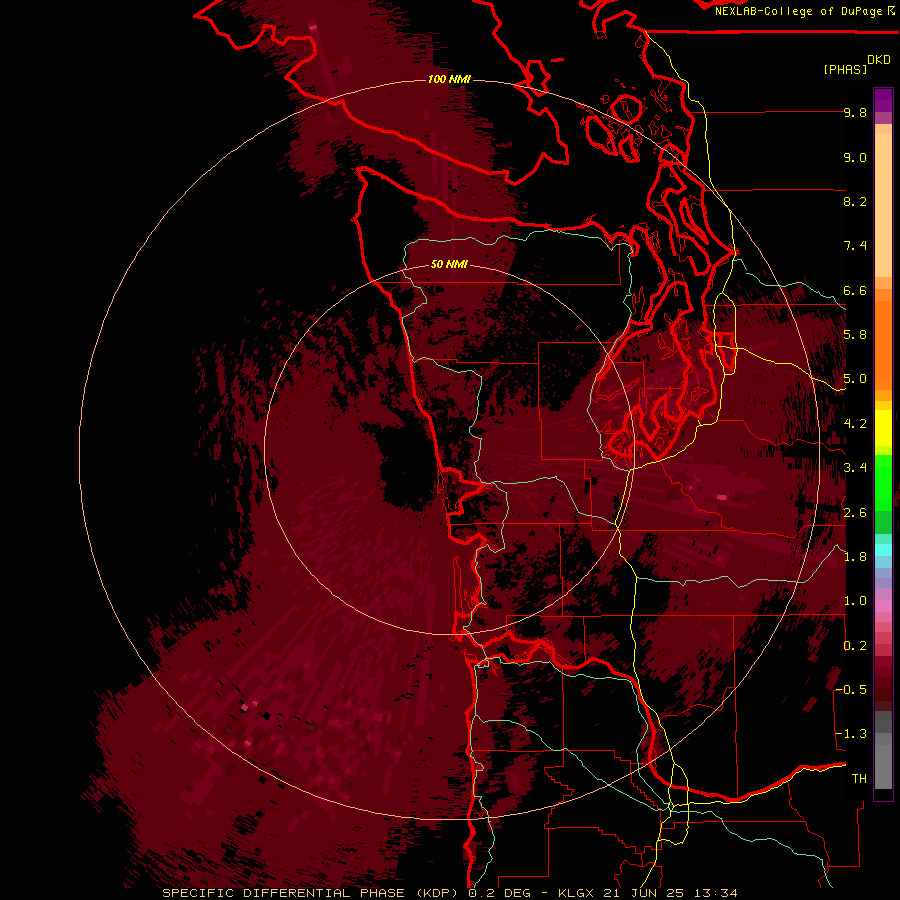Click the 5.8 color scale value
The image size is (900, 900).
pyautogui.click(x=855, y=335)
